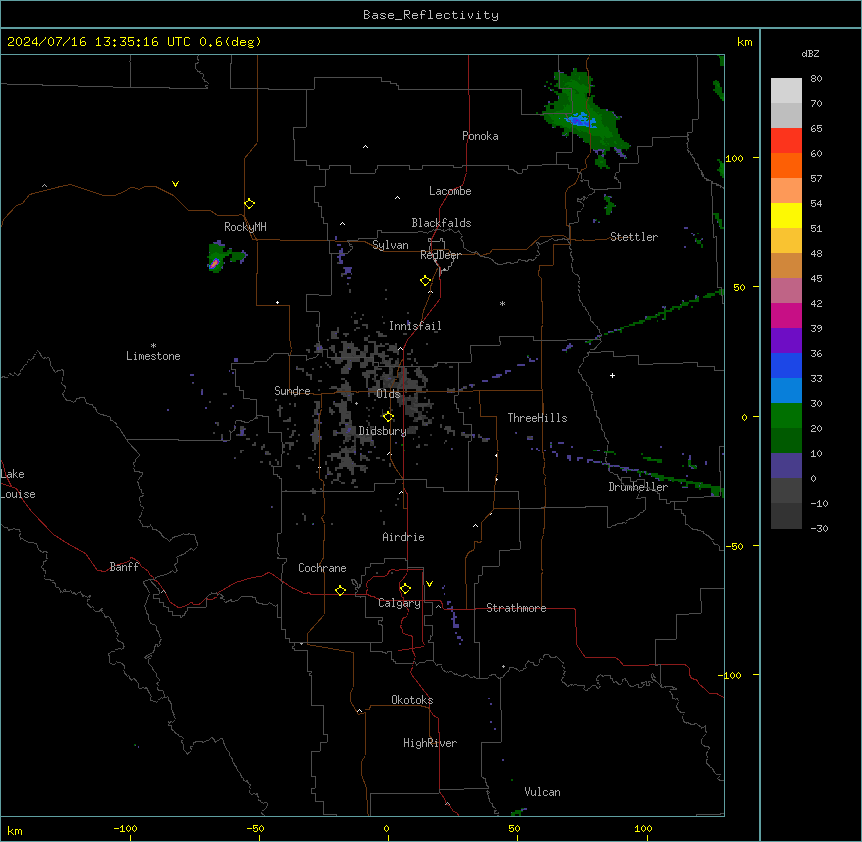The image size is (862, 842).
Task: Click the dBZ legend heading
Action: click(x=810, y=53)
